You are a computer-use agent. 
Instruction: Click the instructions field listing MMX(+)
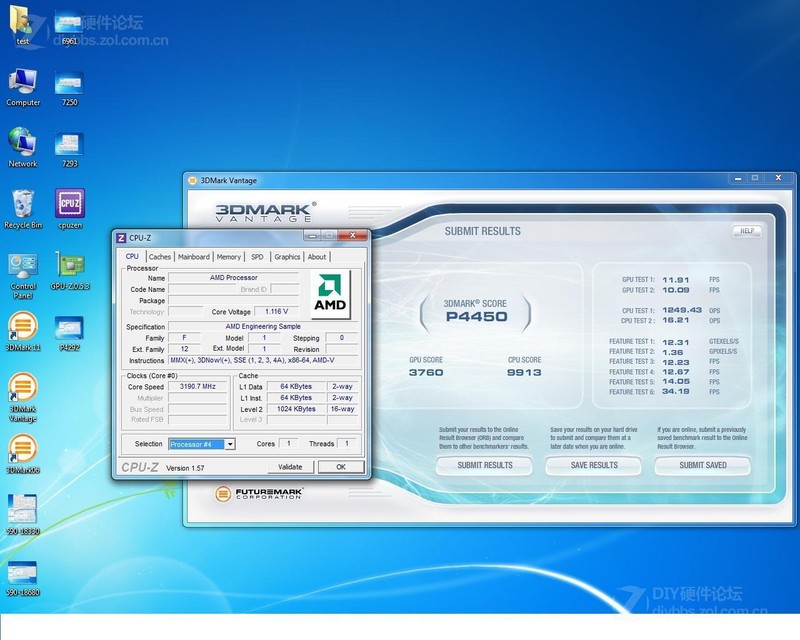pyautogui.click(x=263, y=360)
